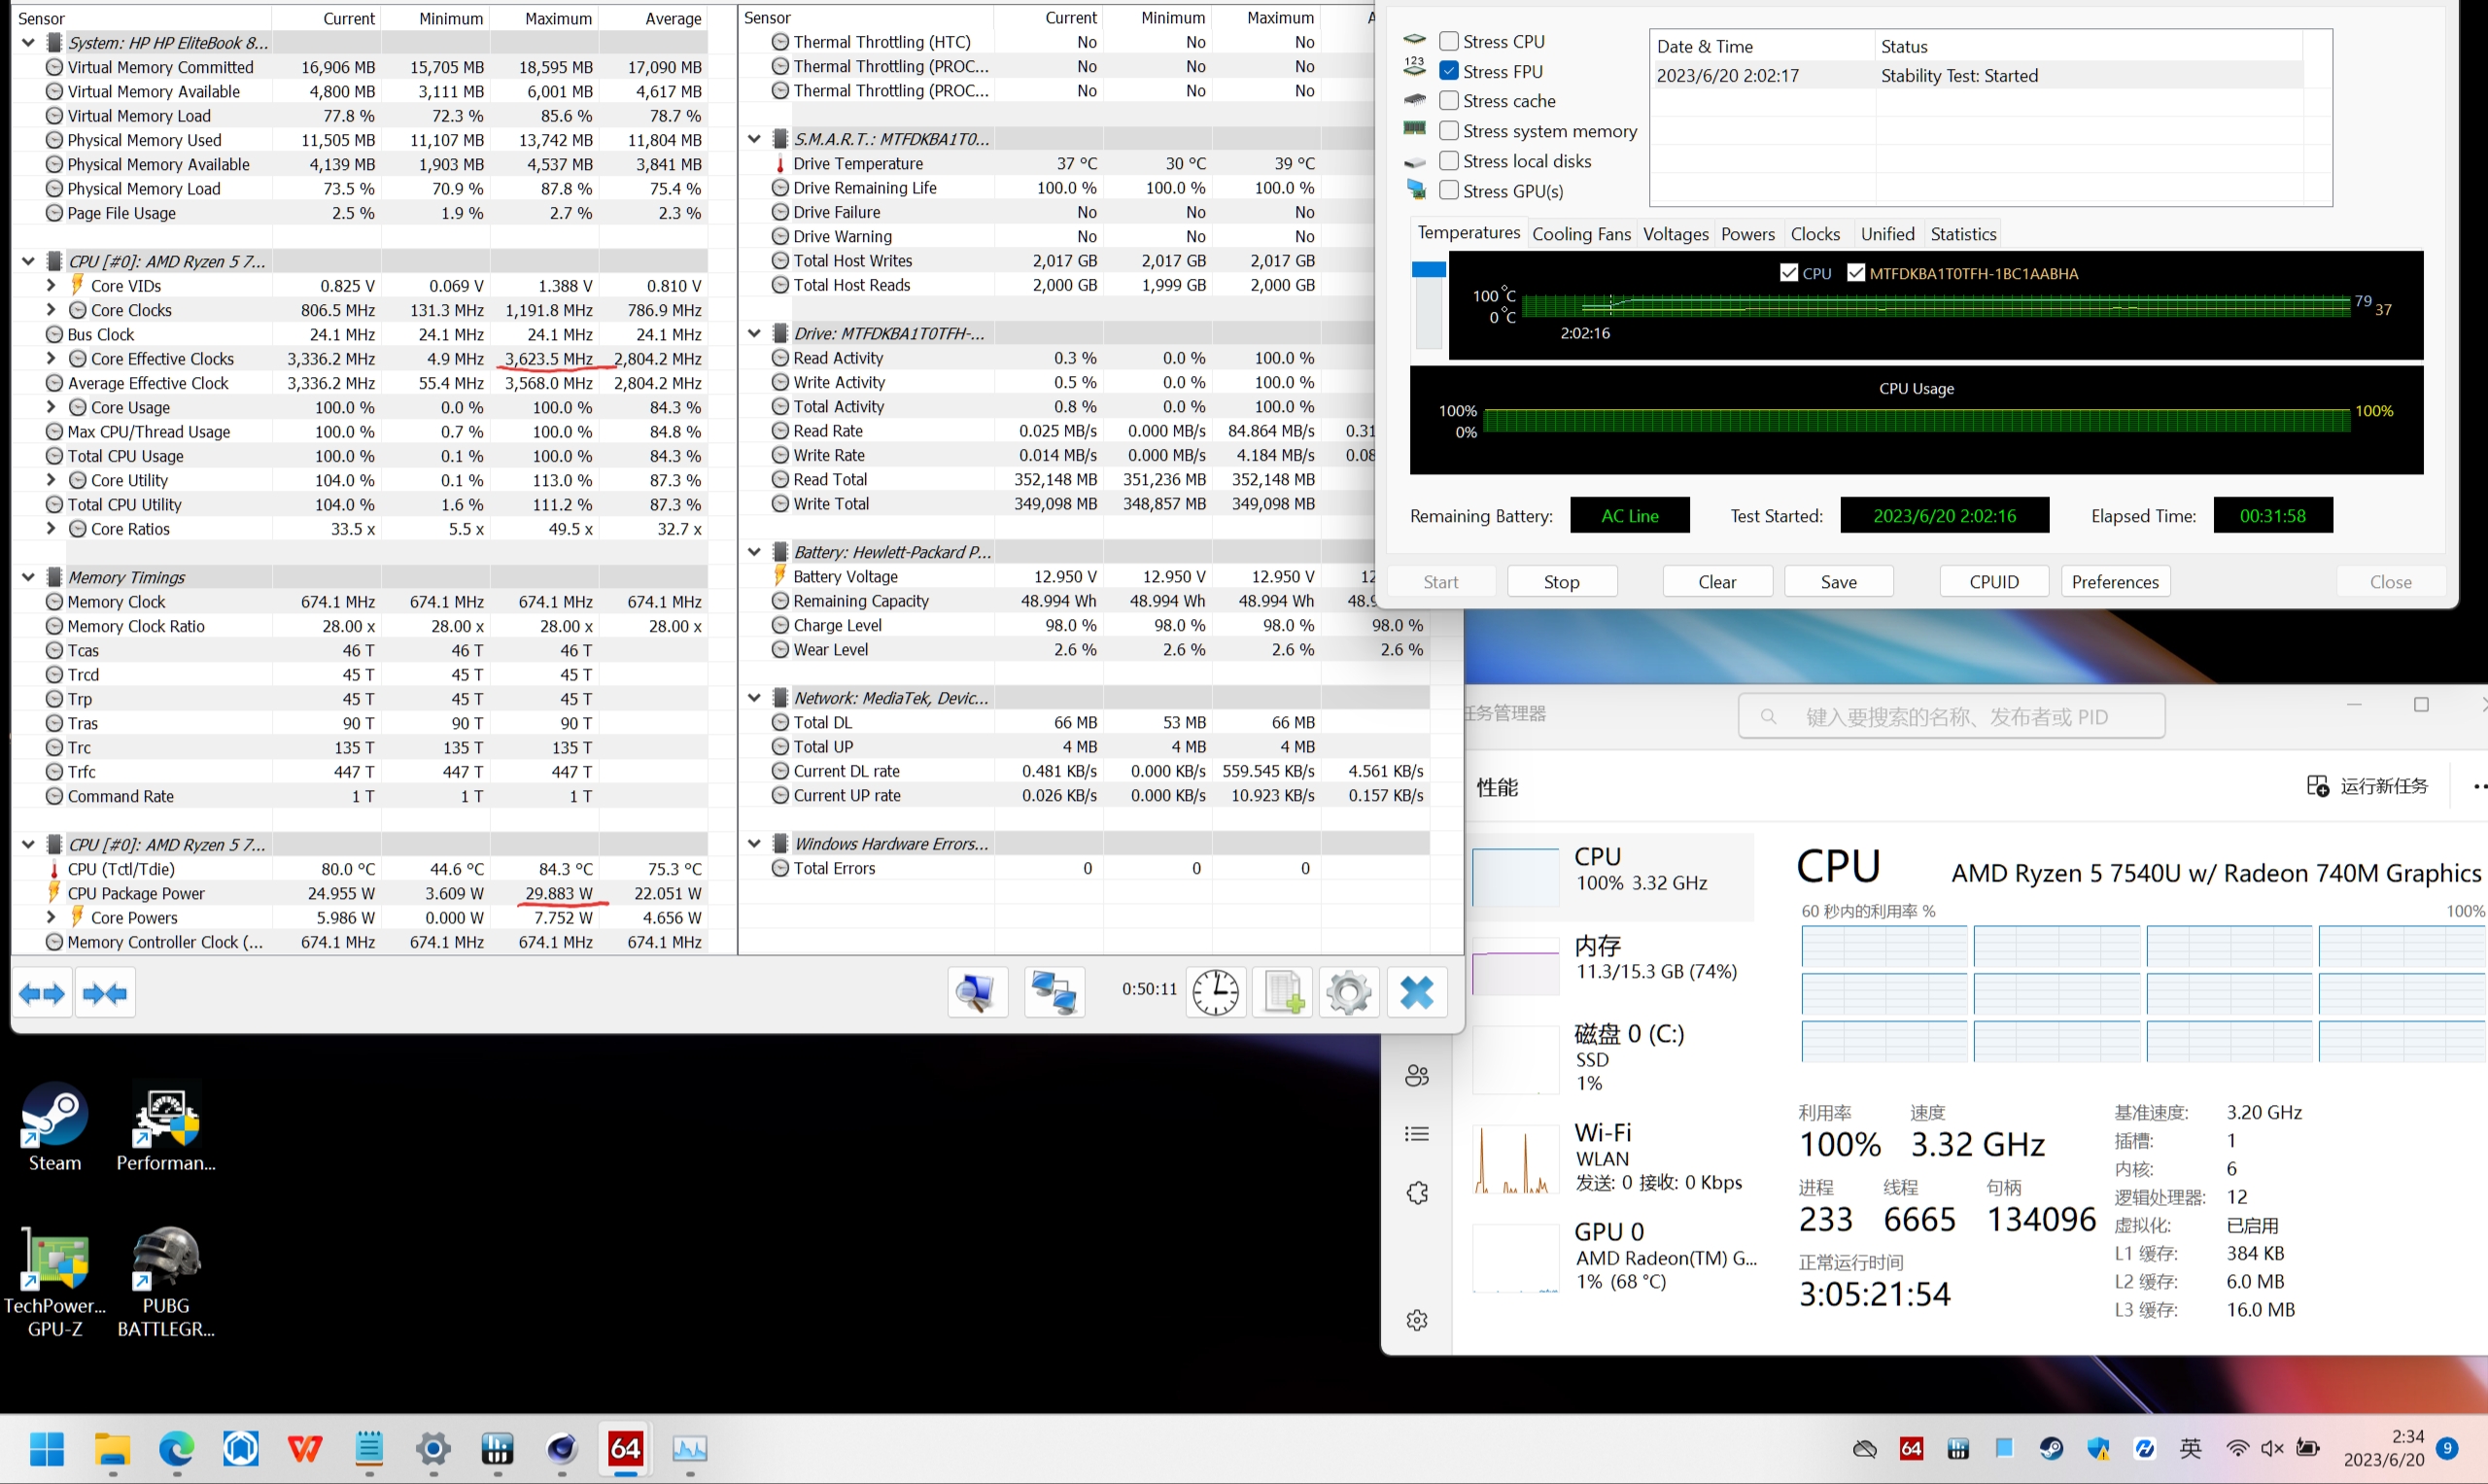Click the shrink columns arrows icon
The image size is (2488, 1484).
point(105,993)
